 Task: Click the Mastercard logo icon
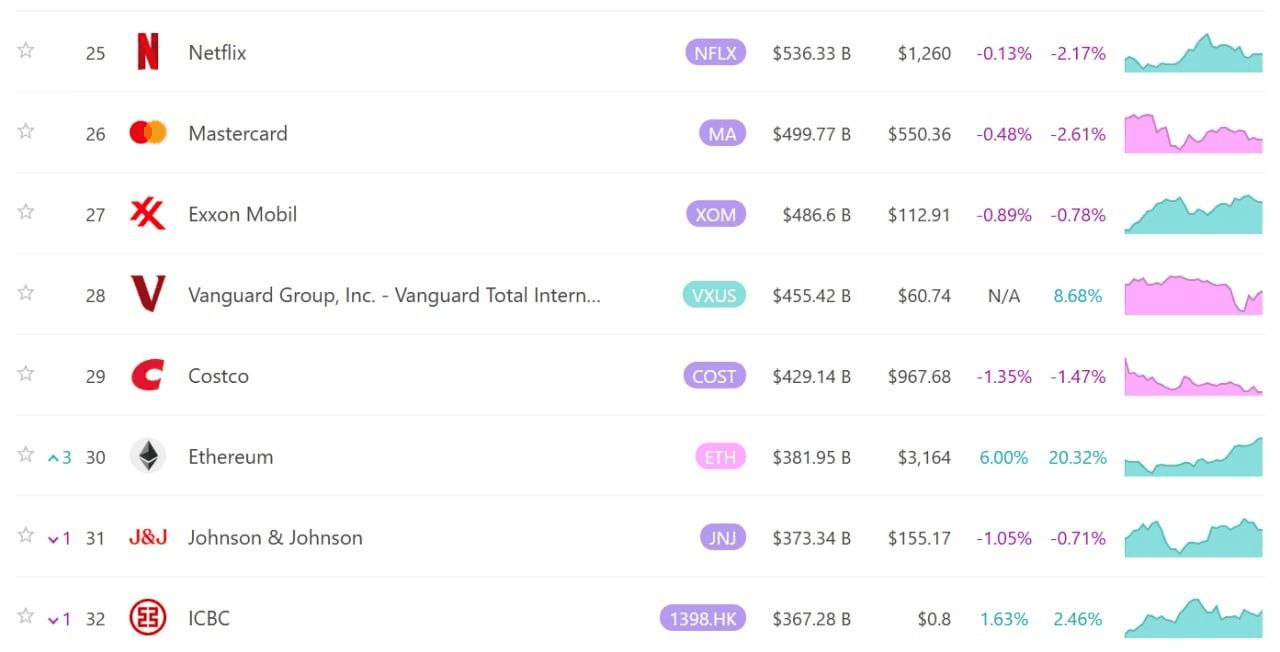pyautogui.click(x=147, y=132)
